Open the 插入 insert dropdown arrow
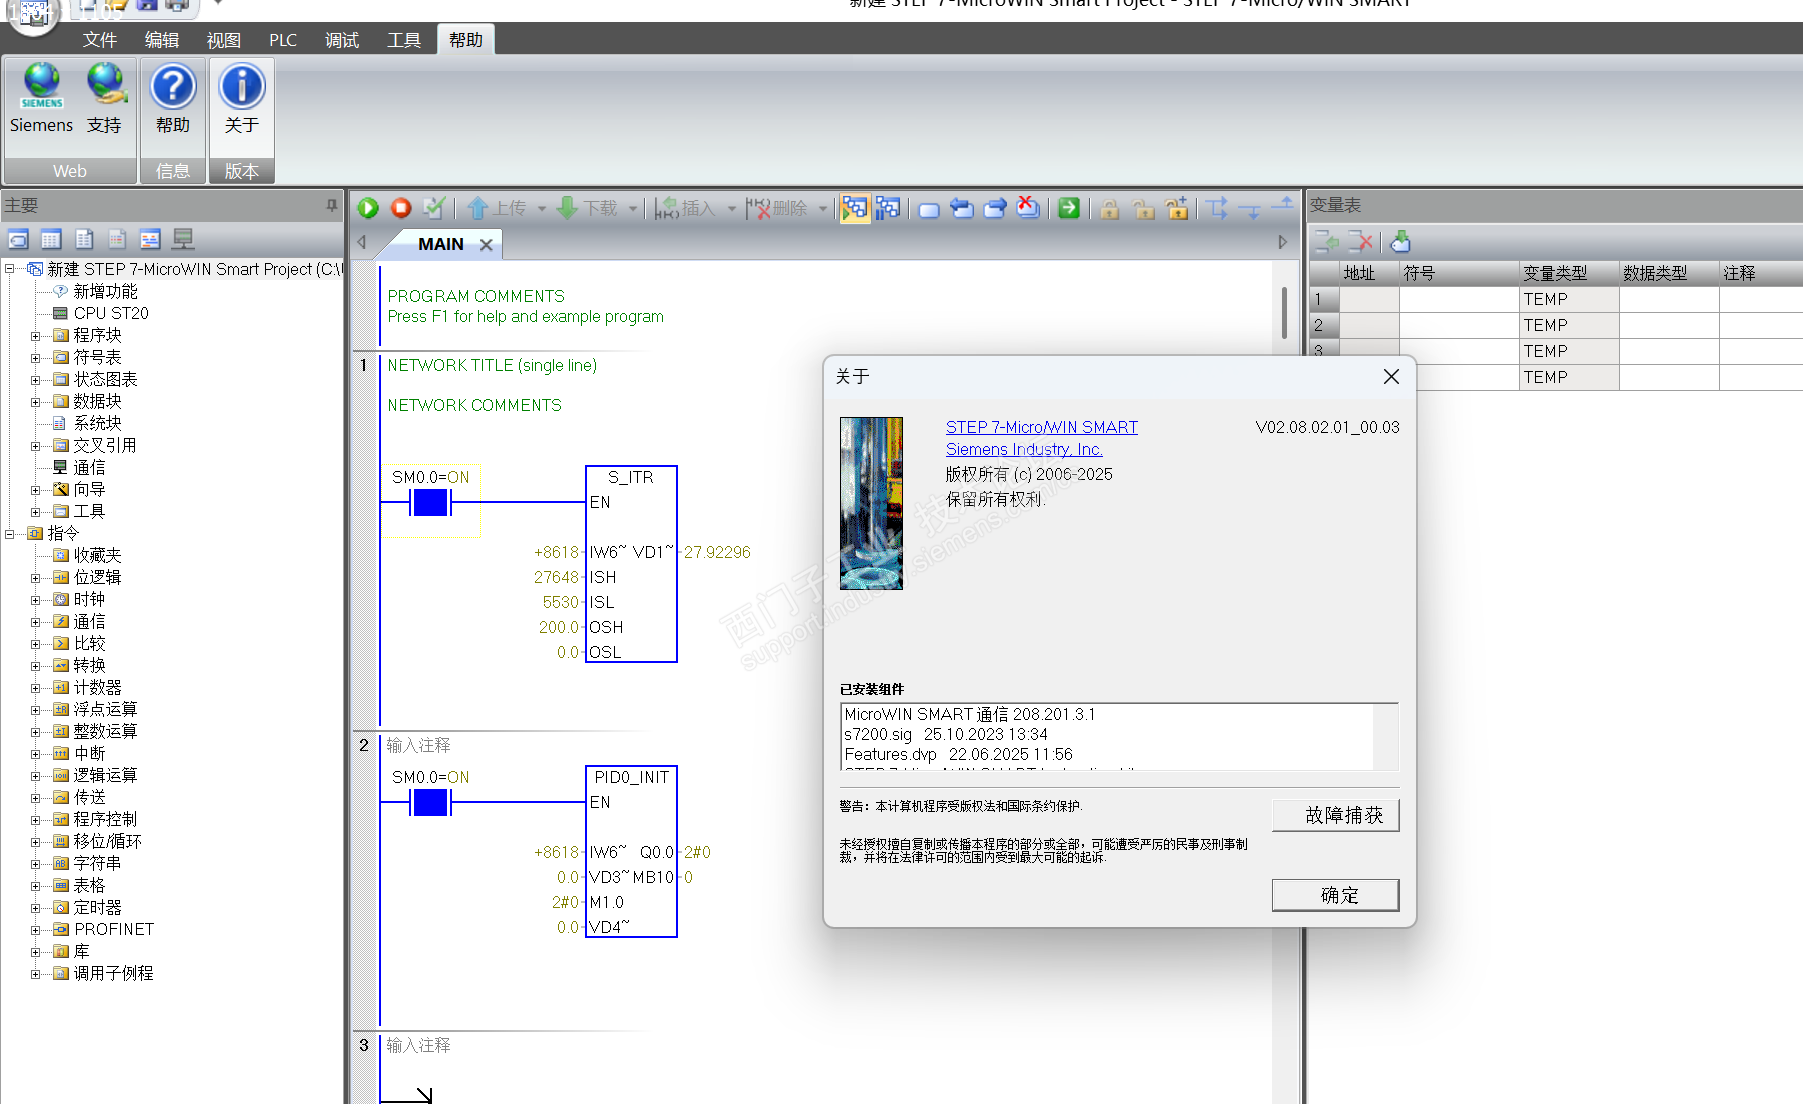 pos(732,208)
